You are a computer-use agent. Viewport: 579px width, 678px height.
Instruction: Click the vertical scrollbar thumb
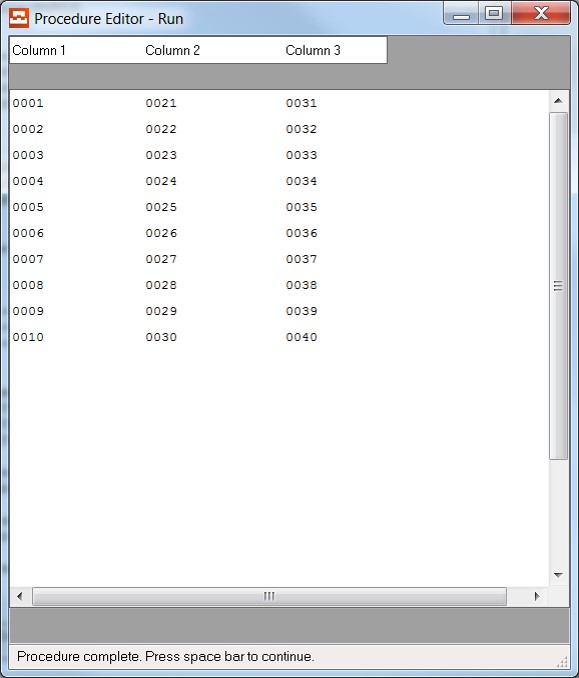[558, 285]
